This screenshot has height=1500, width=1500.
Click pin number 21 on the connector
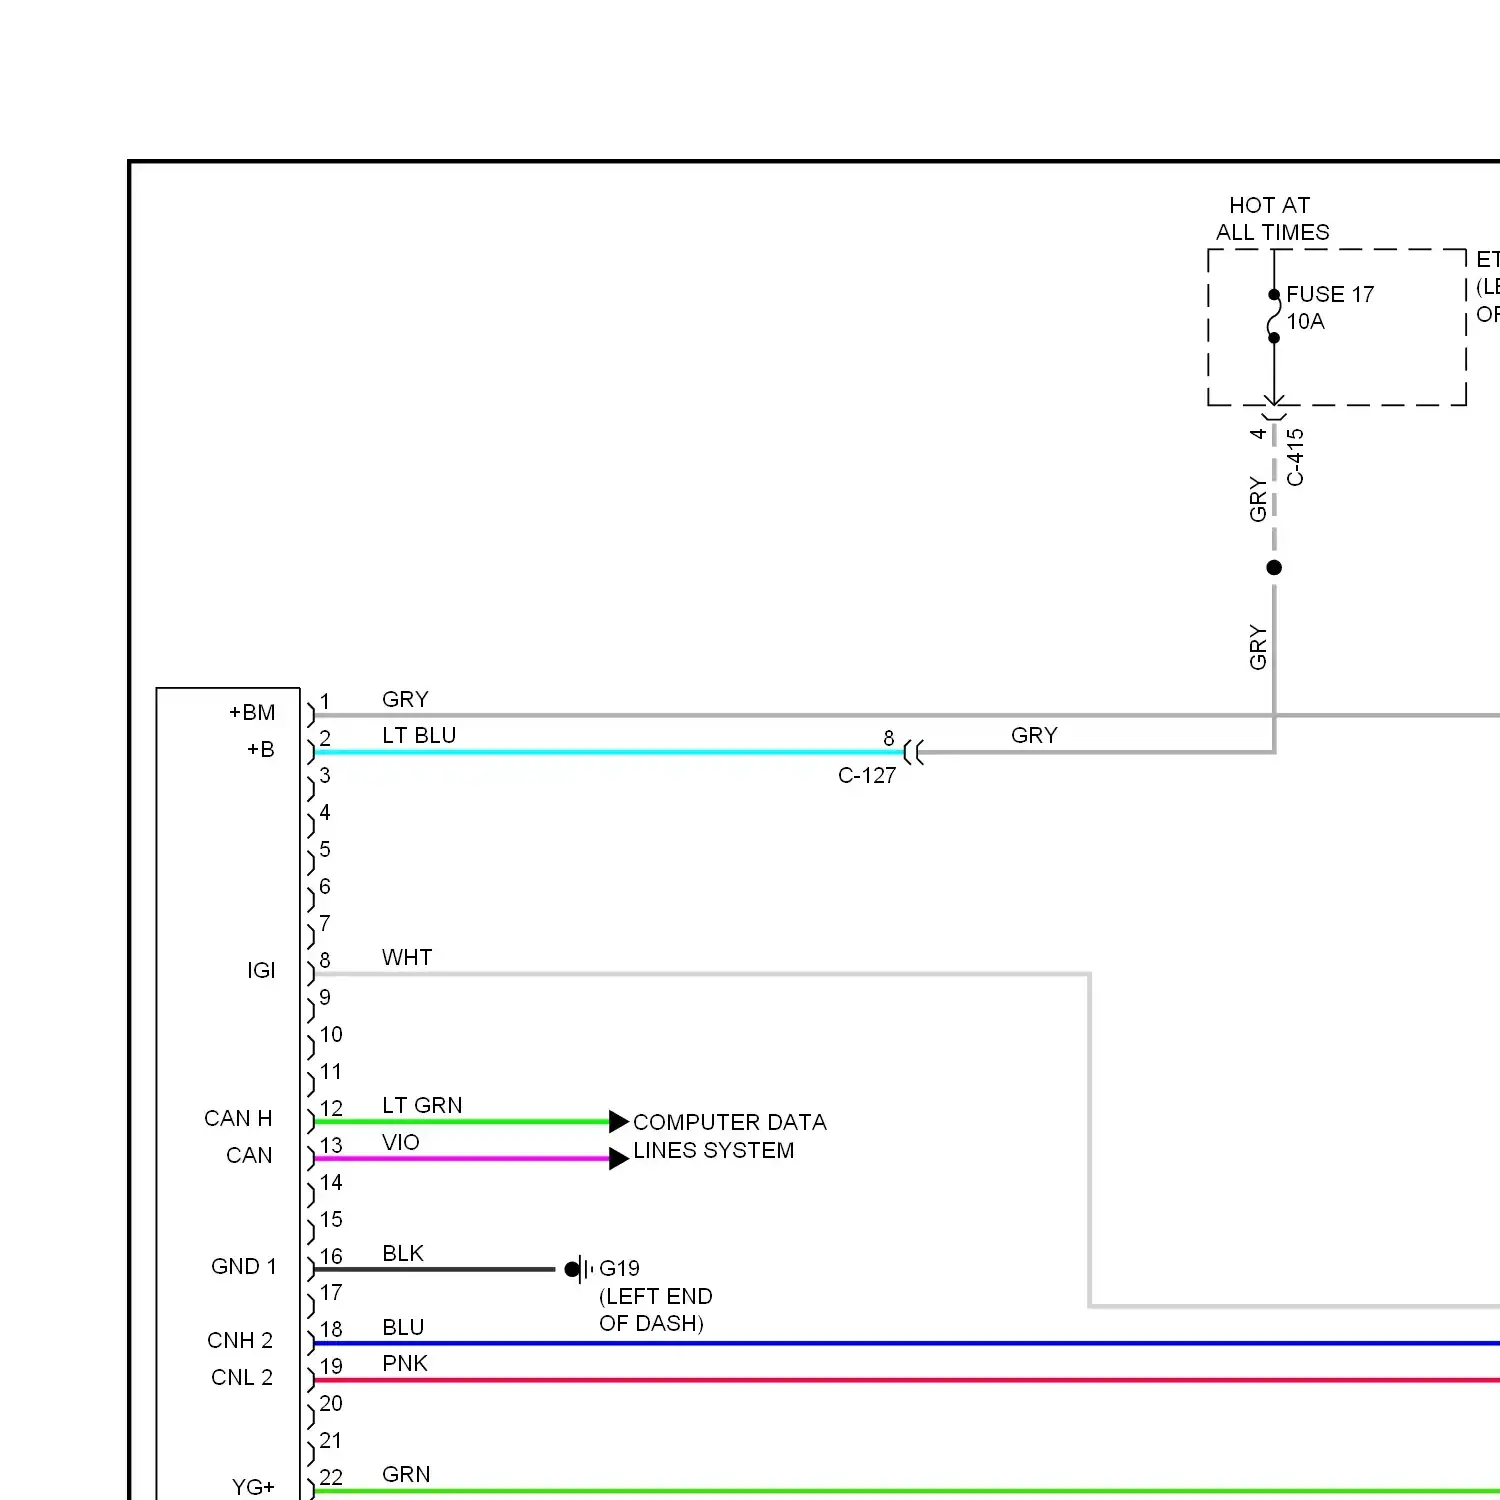pyautogui.click(x=331, y=1441)
